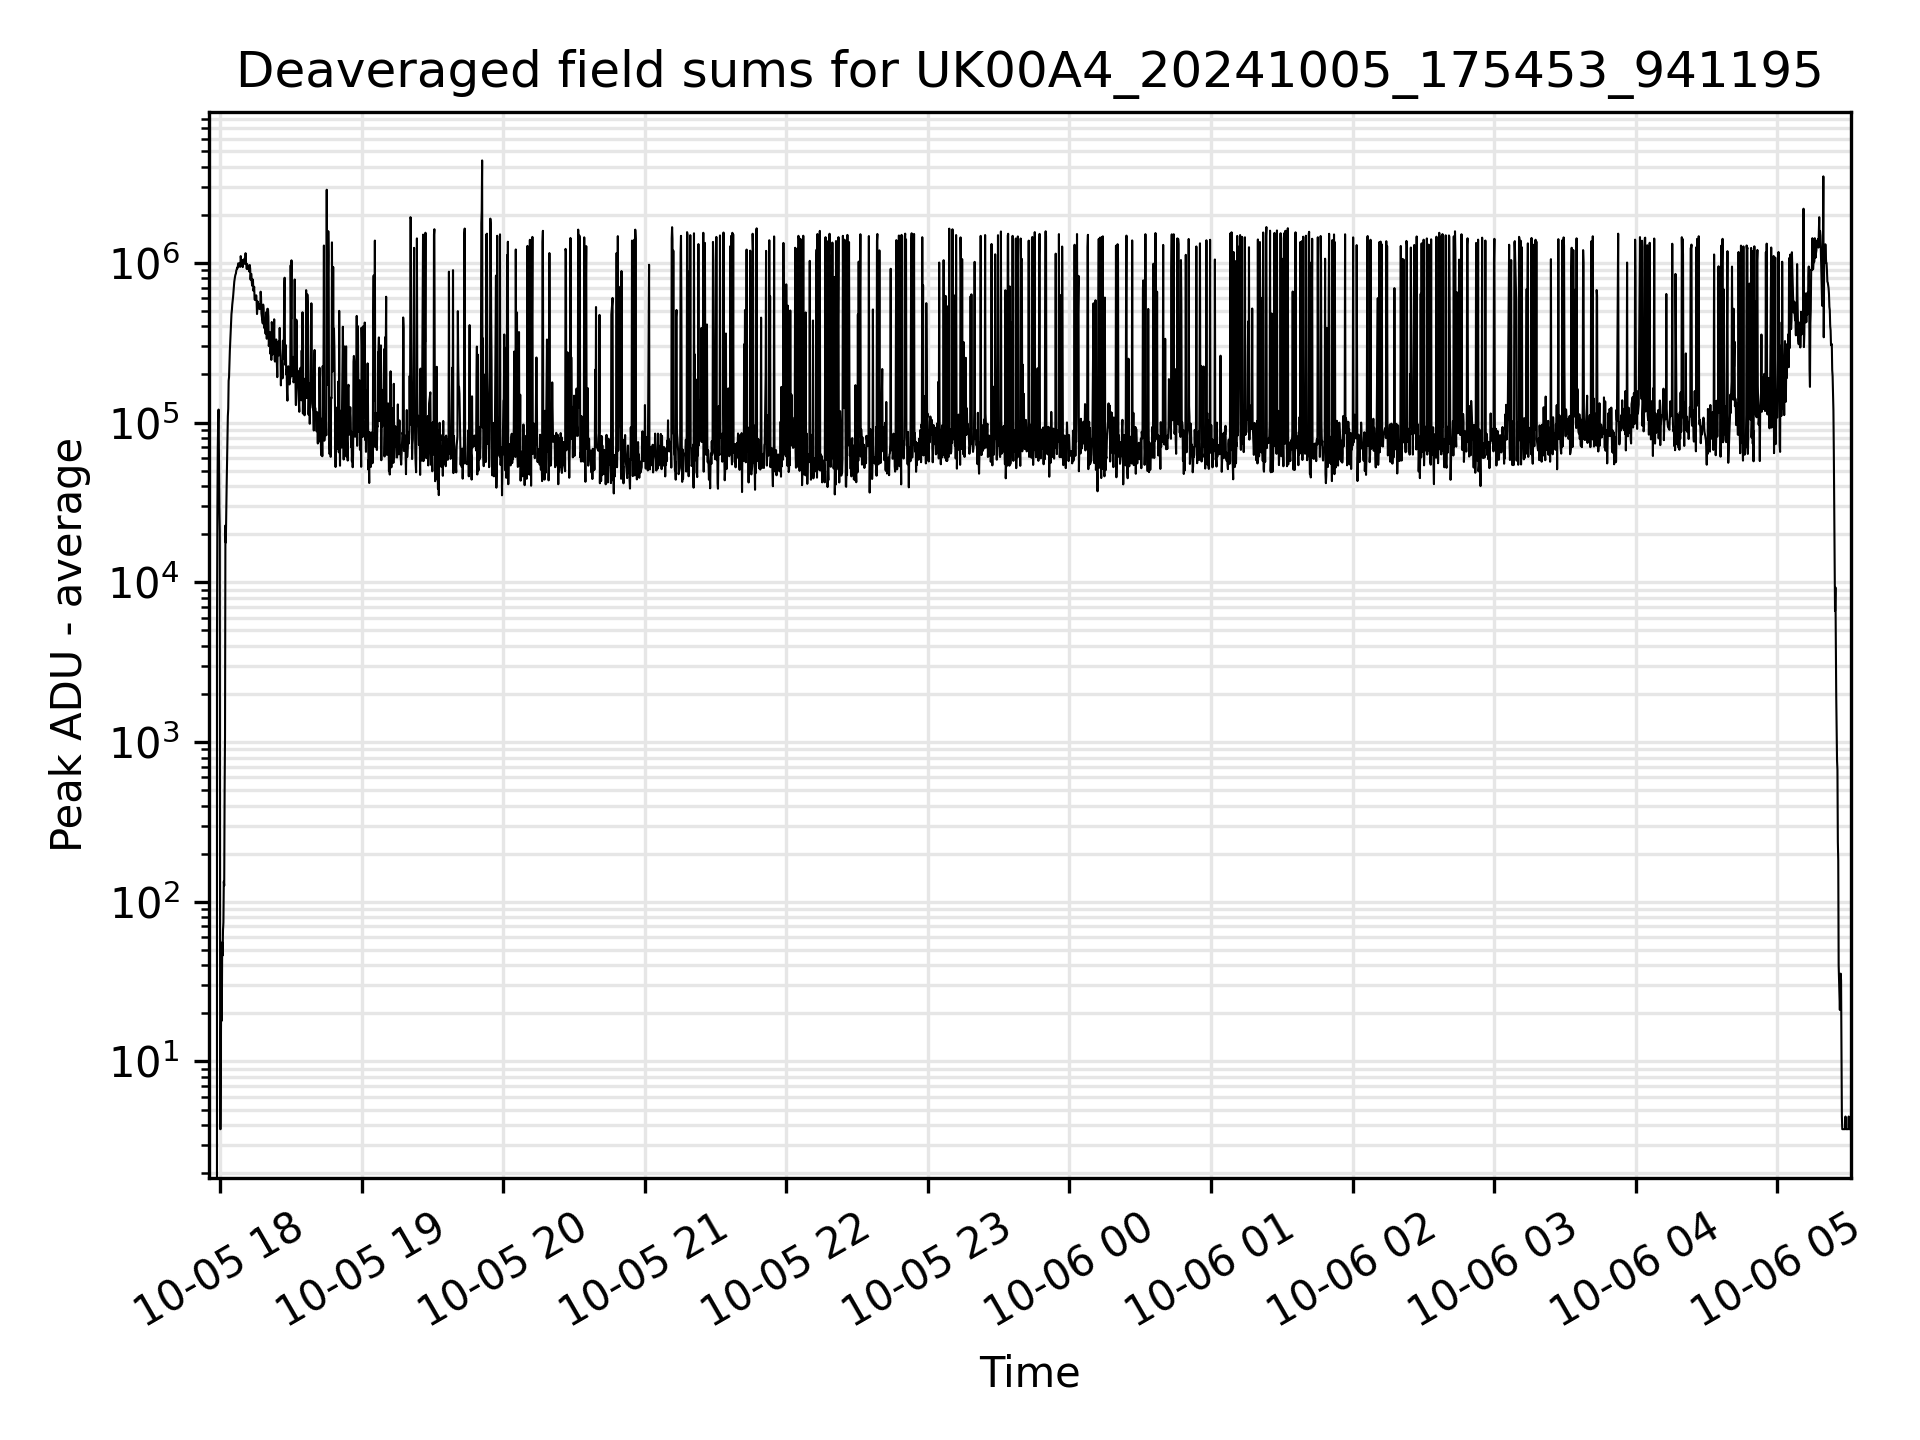Screen dimensions: 1920x1440
Task: Click the x-axis label 'Time'
Action: click(x=1029, y=1373)
